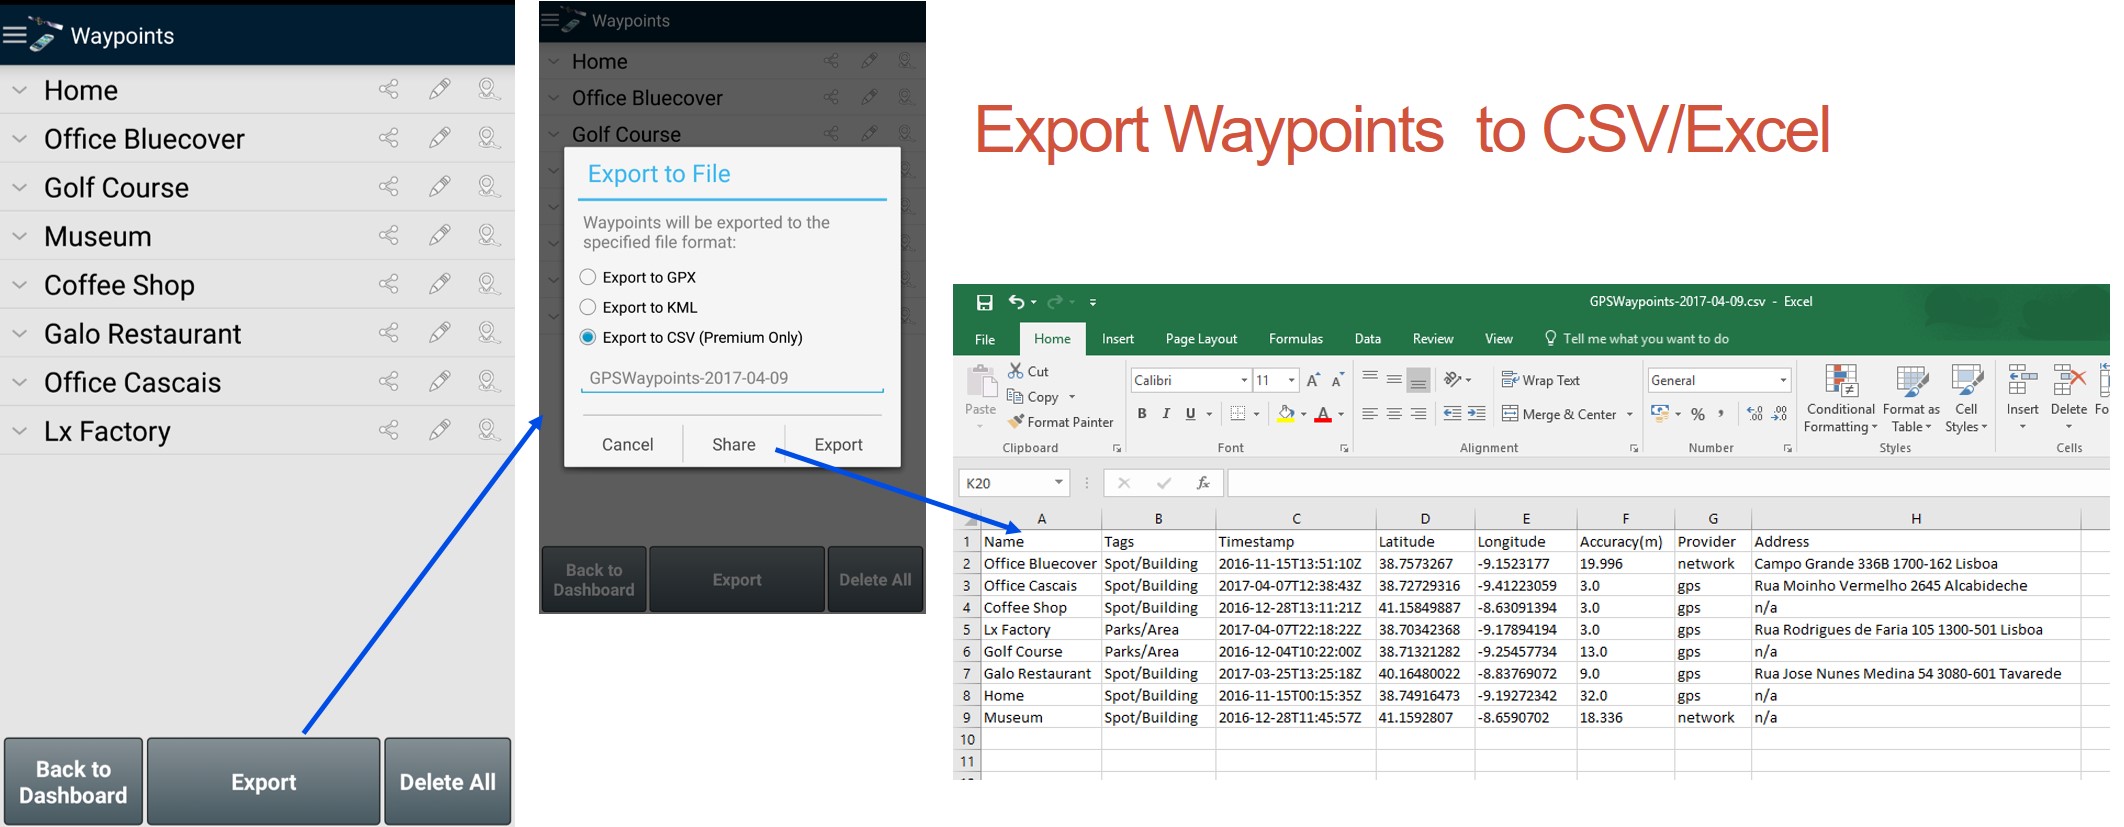Click the share icon for Home waypoint
Screen dimensions: 2124x827
tap(389, 90)
